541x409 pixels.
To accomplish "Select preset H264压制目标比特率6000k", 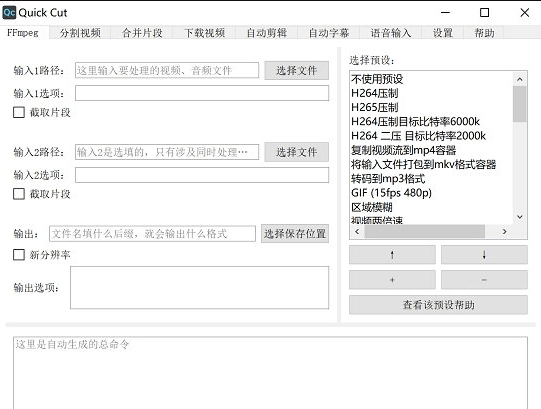I will pos(431,121).
